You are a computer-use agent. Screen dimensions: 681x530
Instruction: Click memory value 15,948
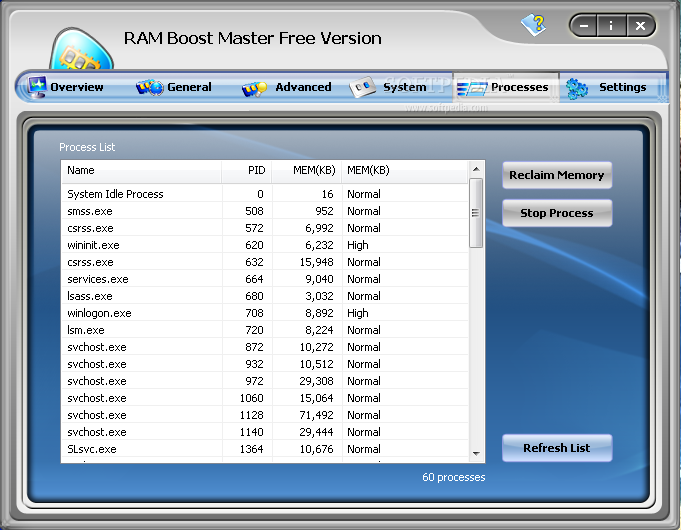316,262
